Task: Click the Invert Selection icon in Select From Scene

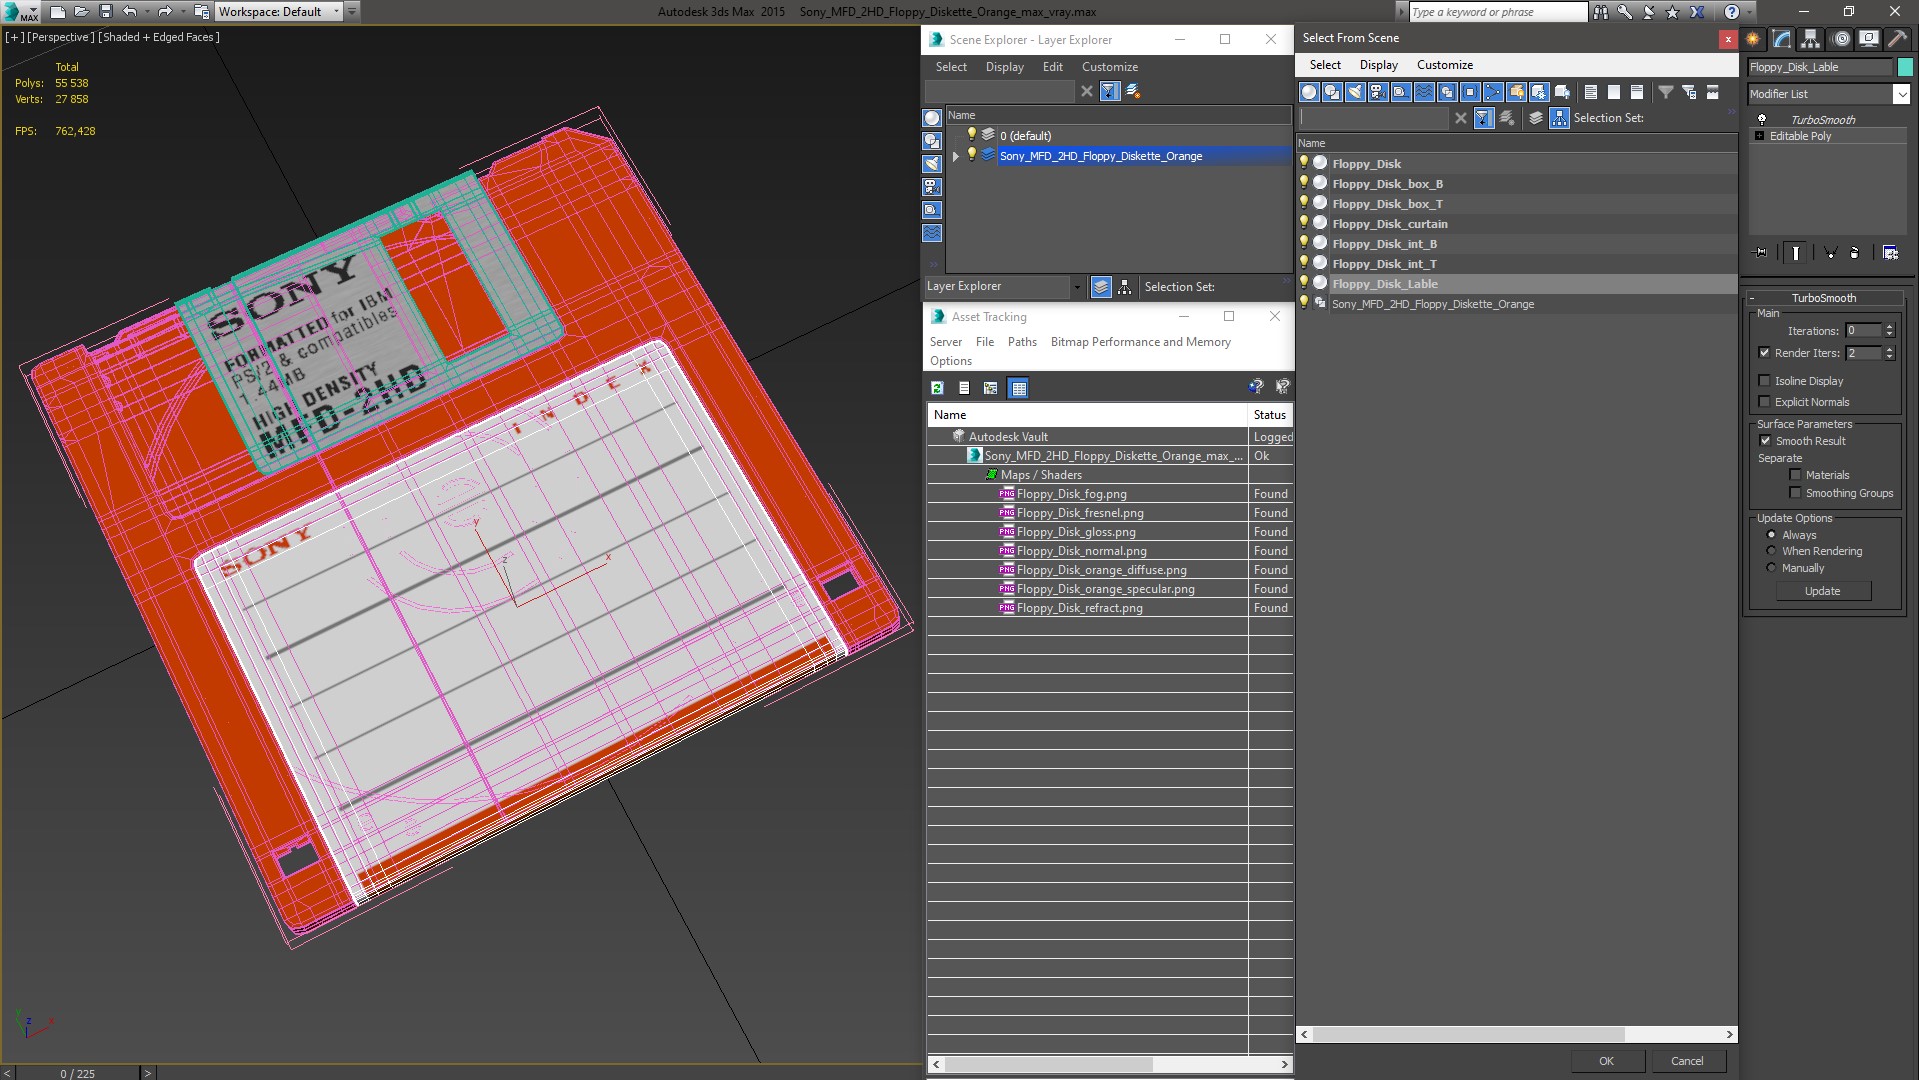Action: coord(1637,92)
